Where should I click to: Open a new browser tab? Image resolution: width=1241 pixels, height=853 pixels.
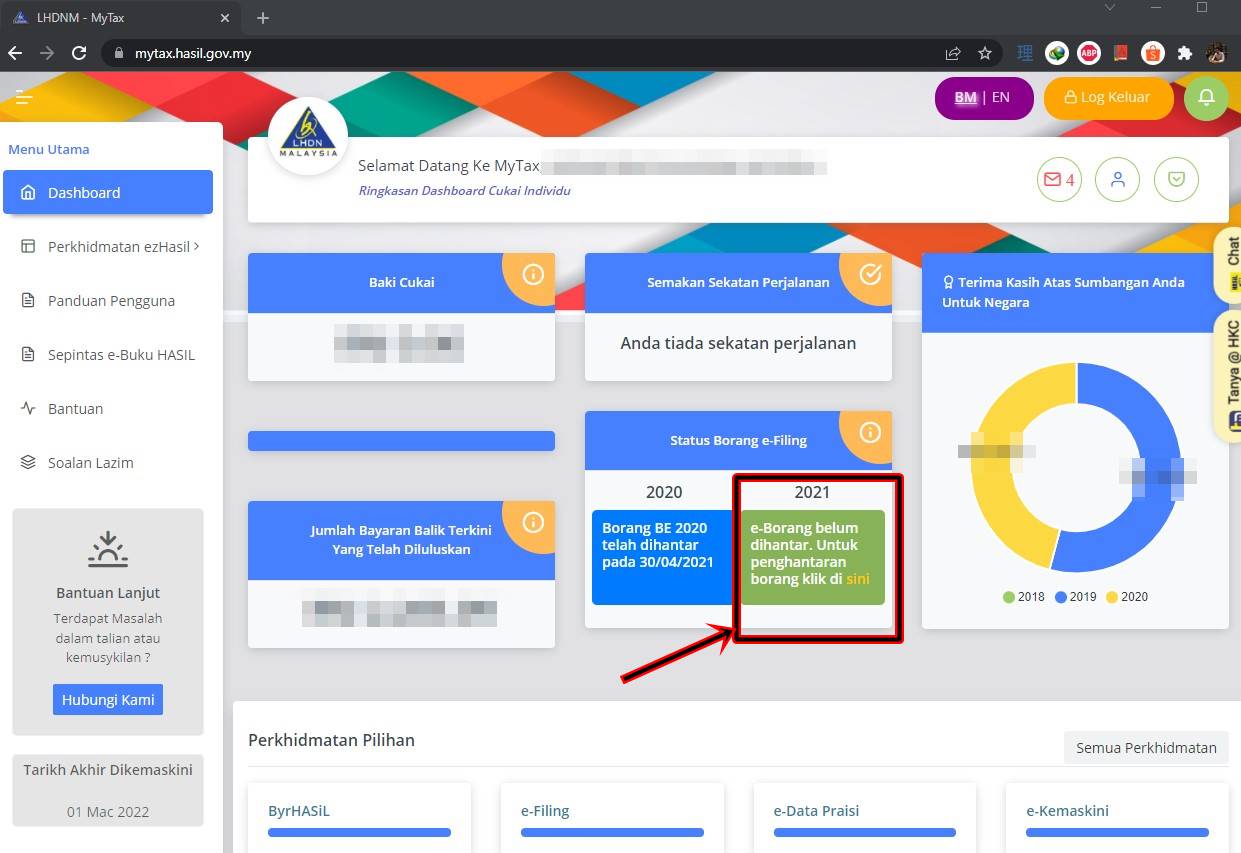pos(263,18)
